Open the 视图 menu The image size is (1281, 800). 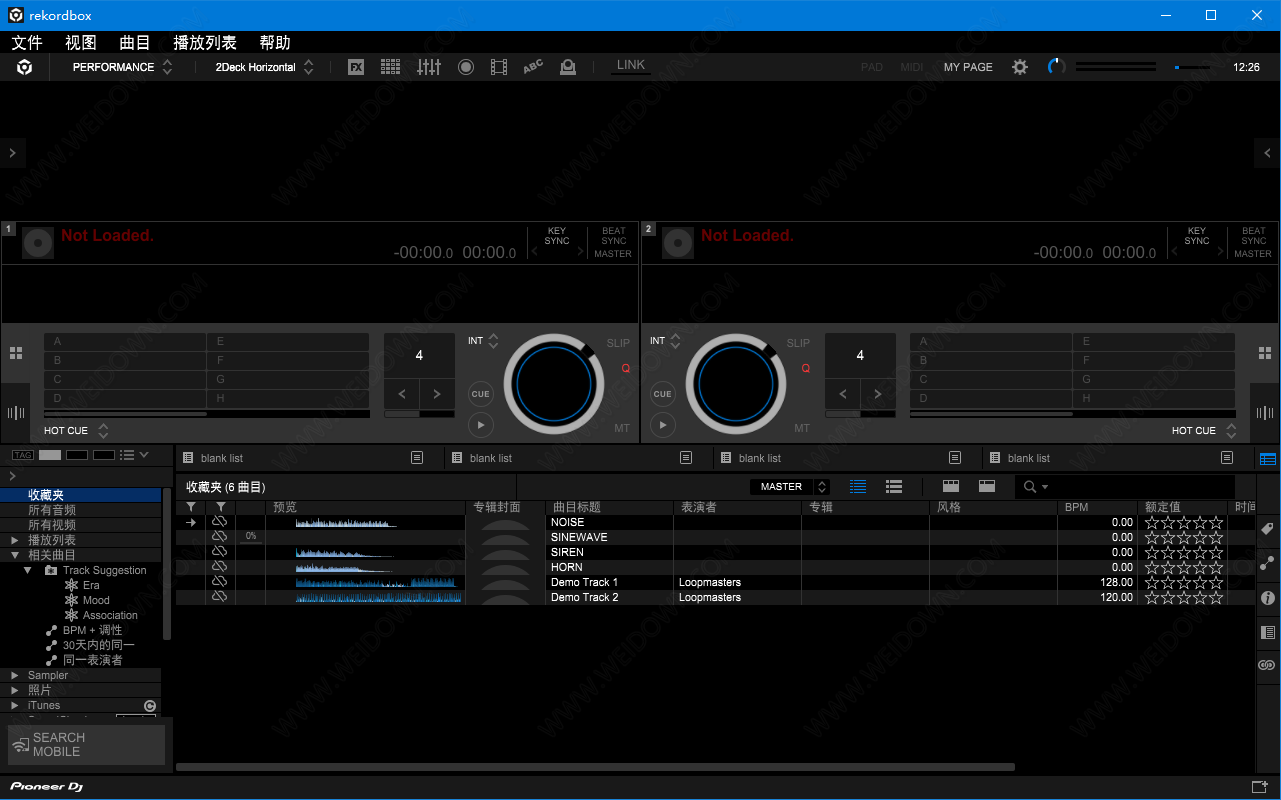coord(81,42)
